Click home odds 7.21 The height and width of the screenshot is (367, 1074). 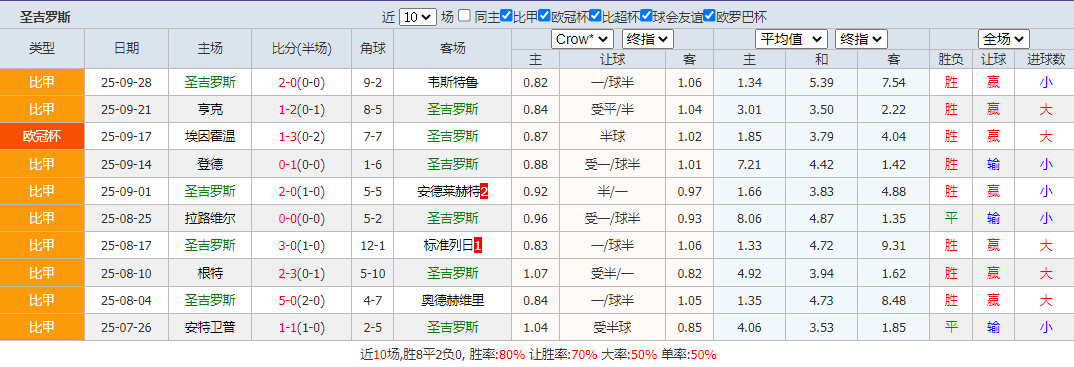pyautogui.click(x=749, y=164)
